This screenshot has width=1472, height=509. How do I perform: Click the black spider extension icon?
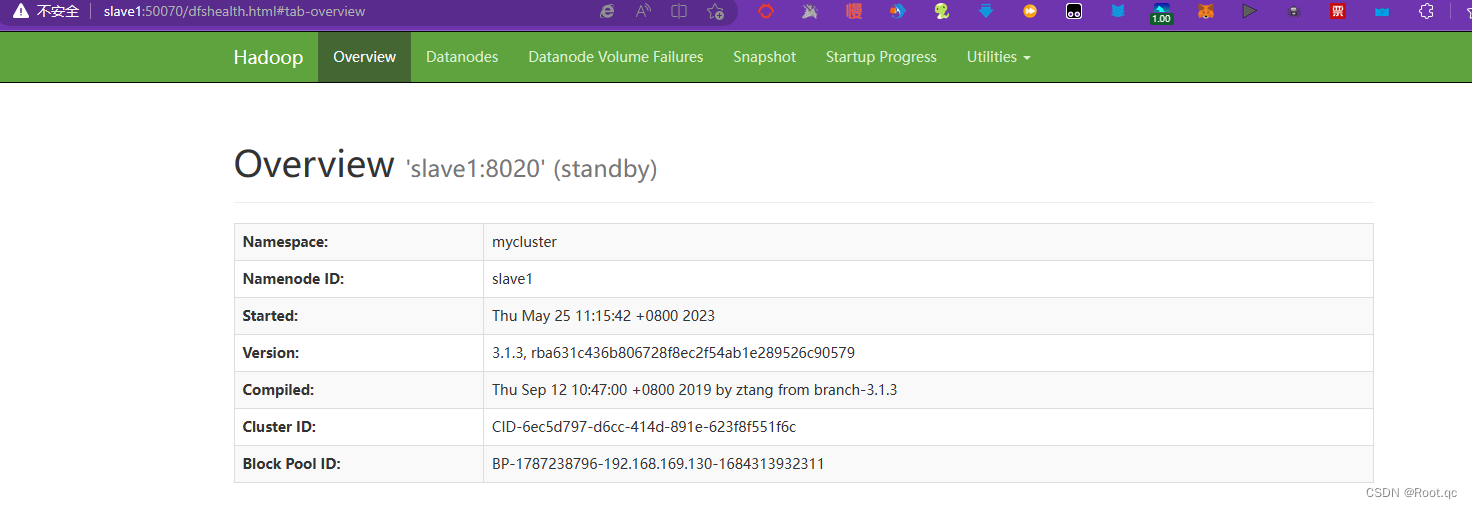[1294, 12]
